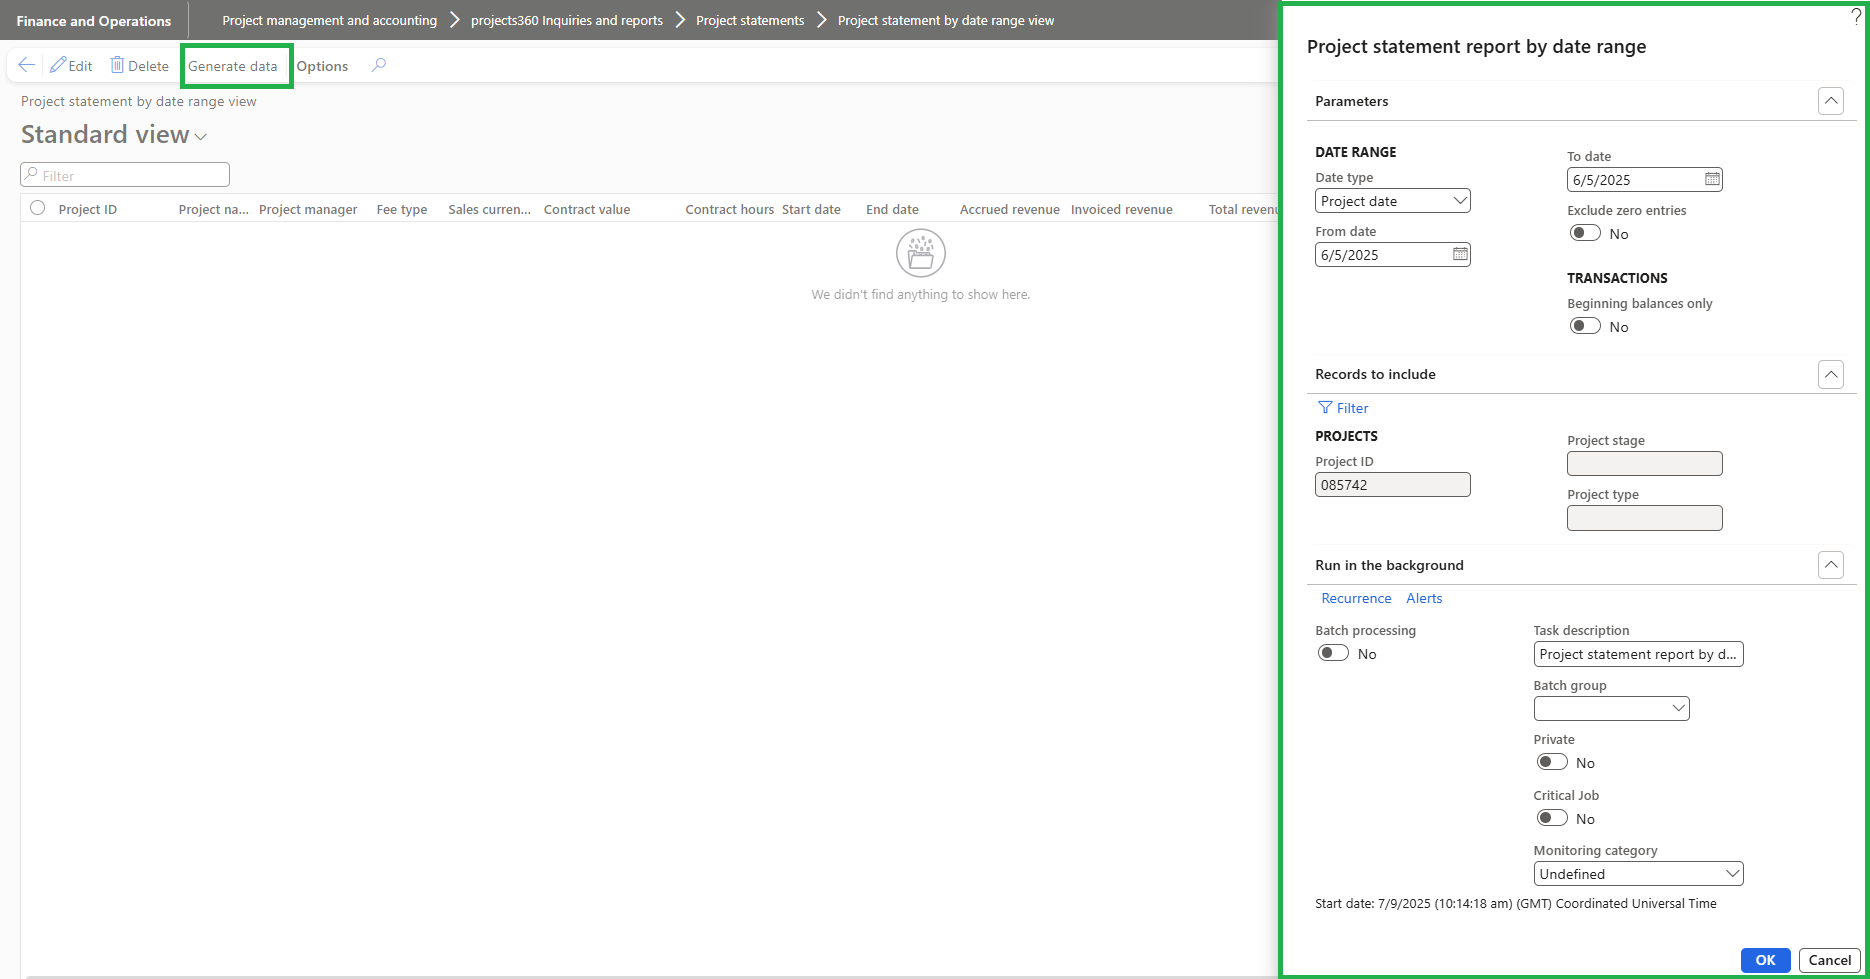Open the Date type dropdown
1870x979 pixels.
click(1392, 201)
